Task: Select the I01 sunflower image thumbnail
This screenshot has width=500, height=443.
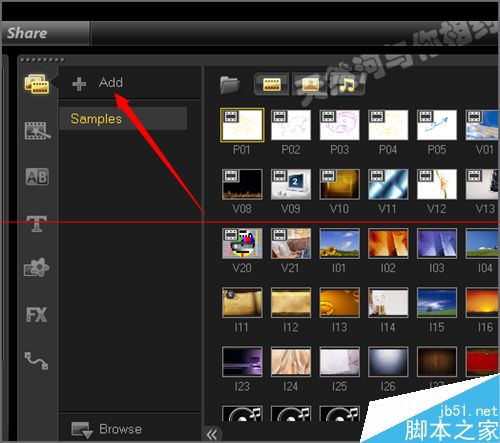Action: point(339,244)
